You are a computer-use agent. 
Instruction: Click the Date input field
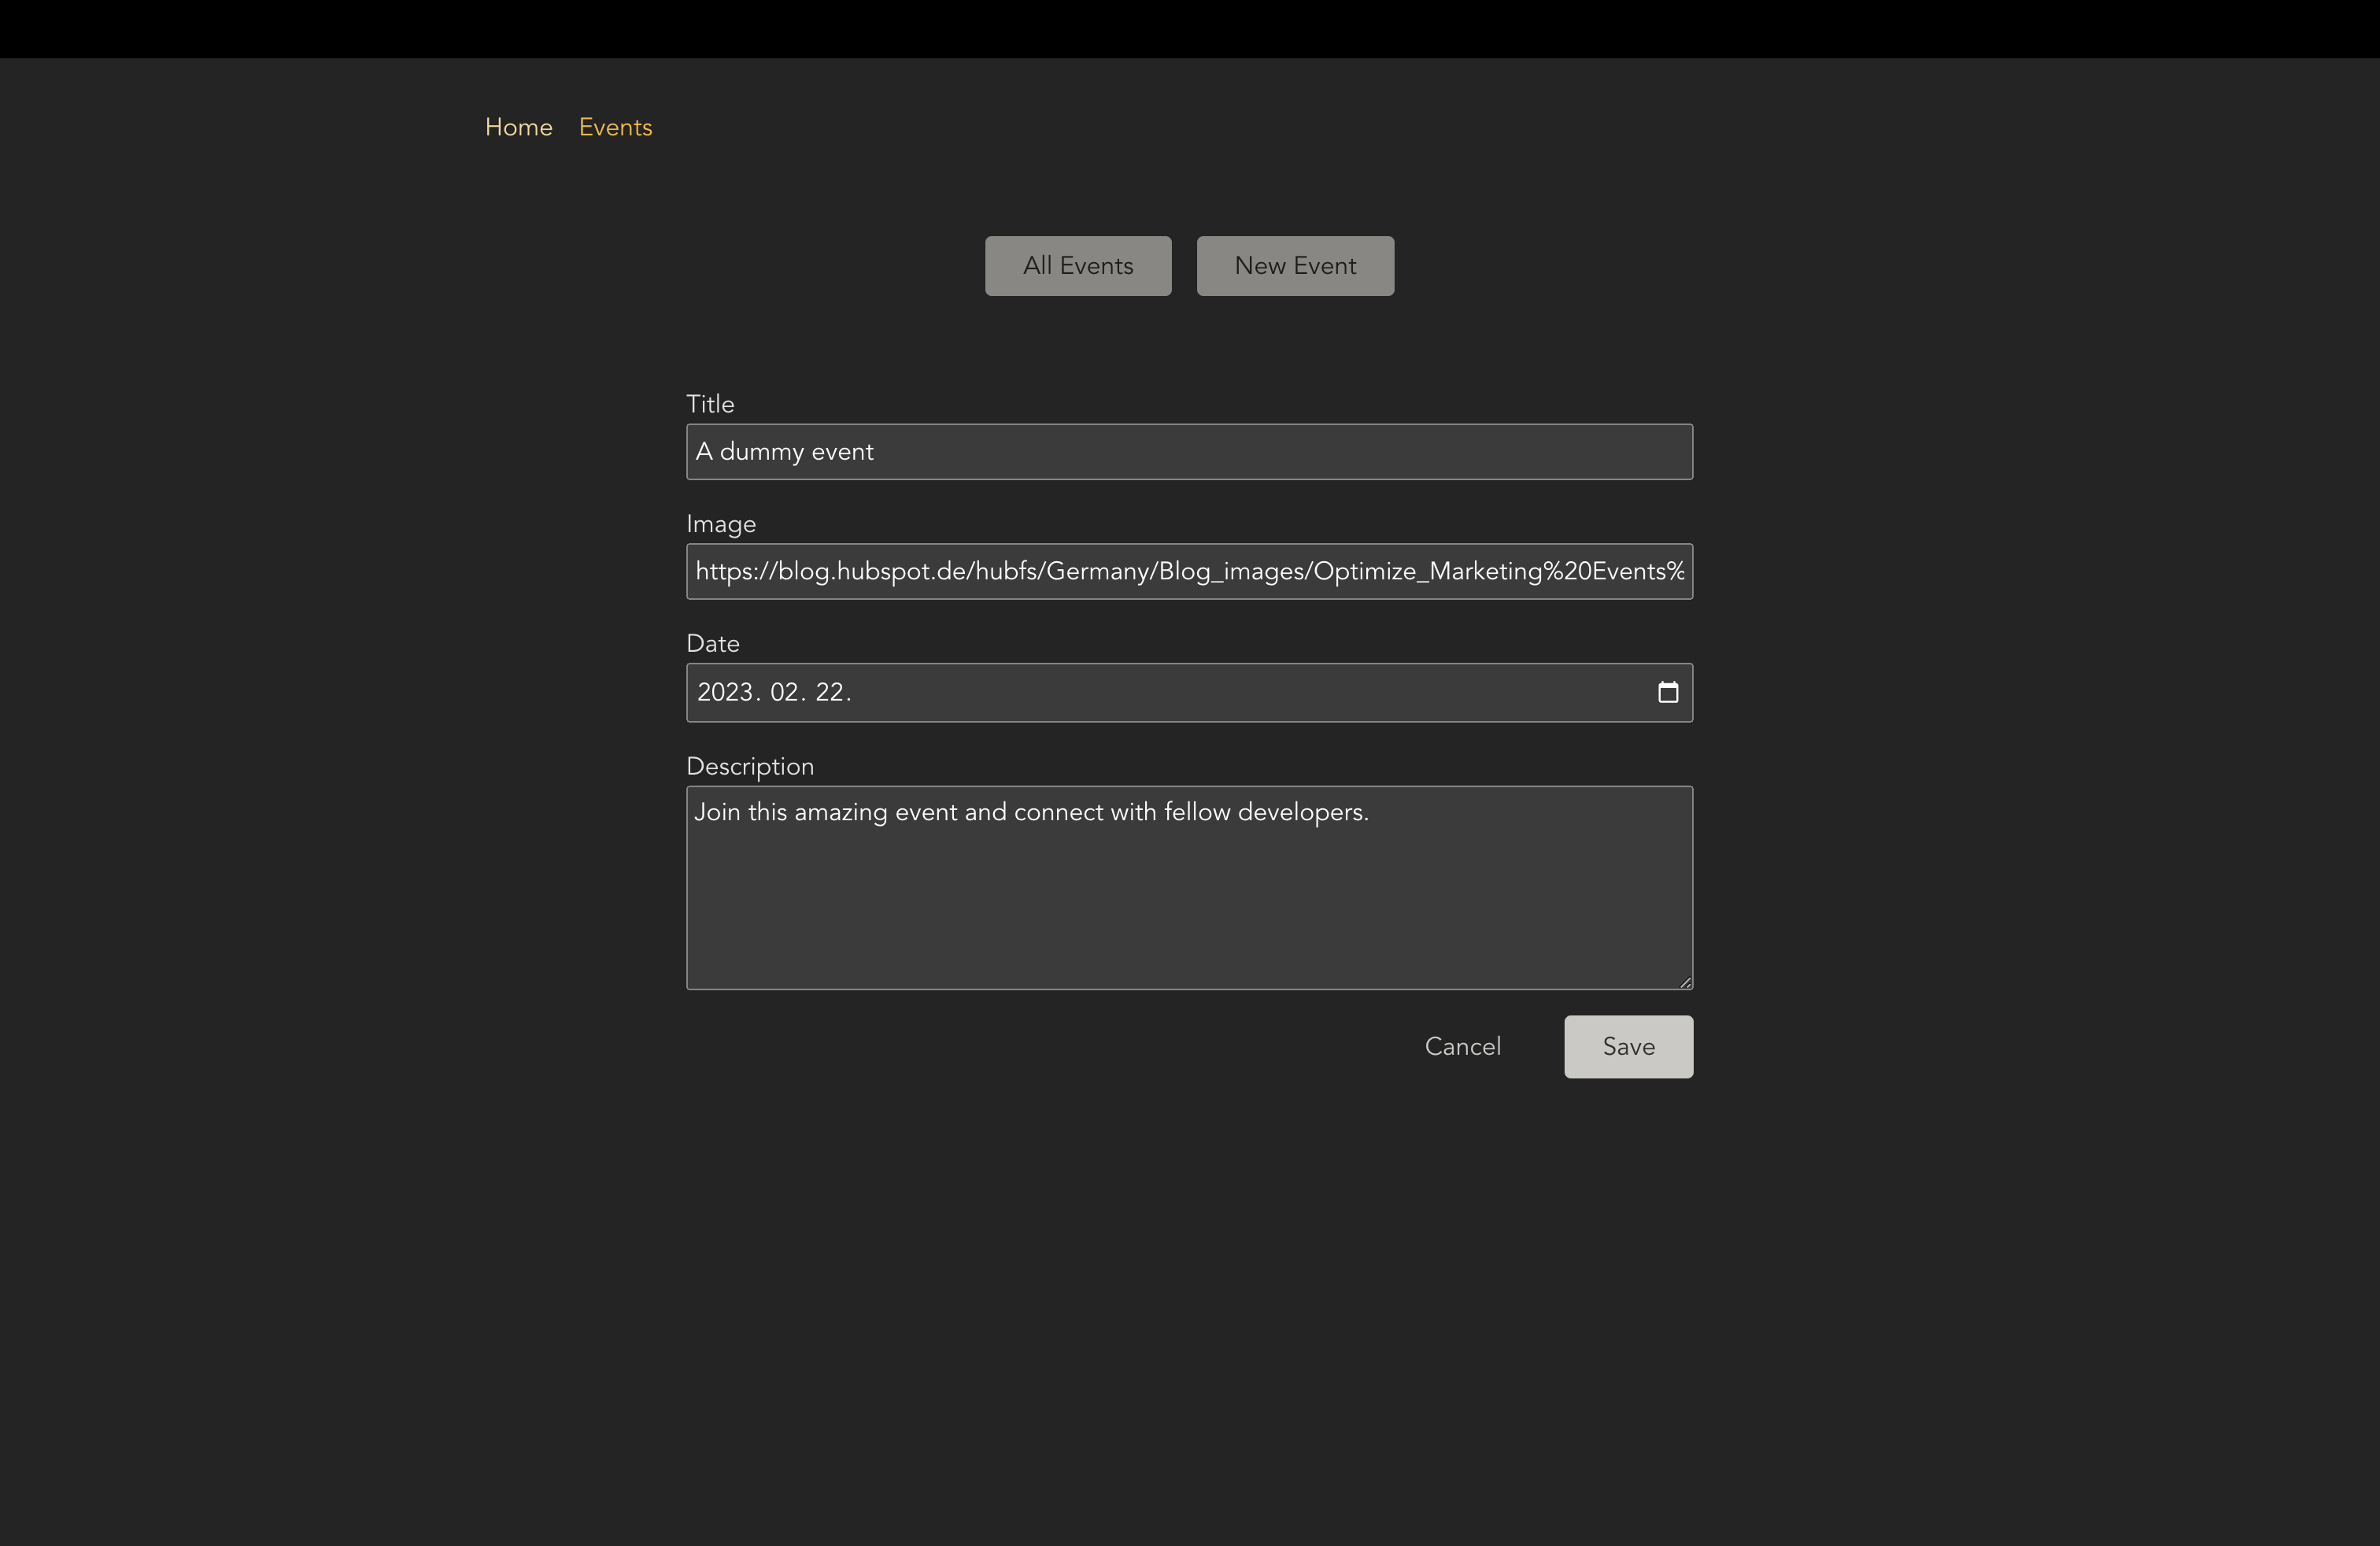point(1189,692)
